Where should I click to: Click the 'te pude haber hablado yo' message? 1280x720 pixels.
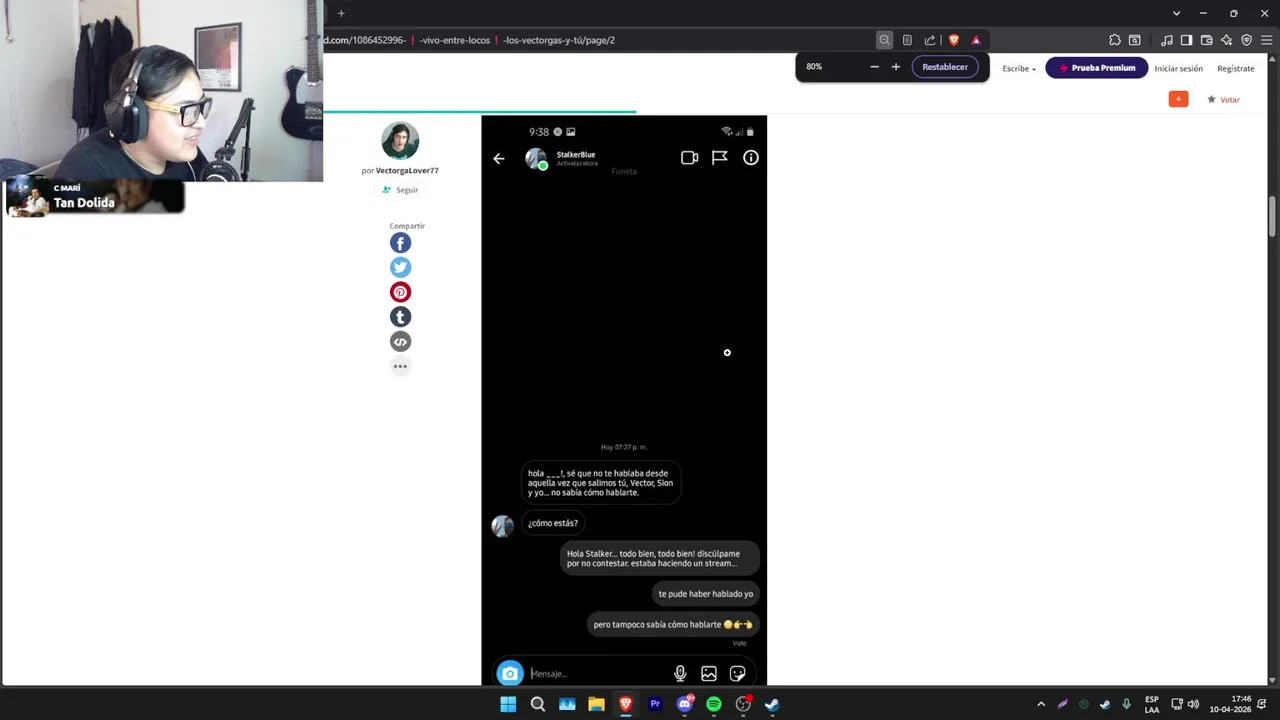click(706, 594)
